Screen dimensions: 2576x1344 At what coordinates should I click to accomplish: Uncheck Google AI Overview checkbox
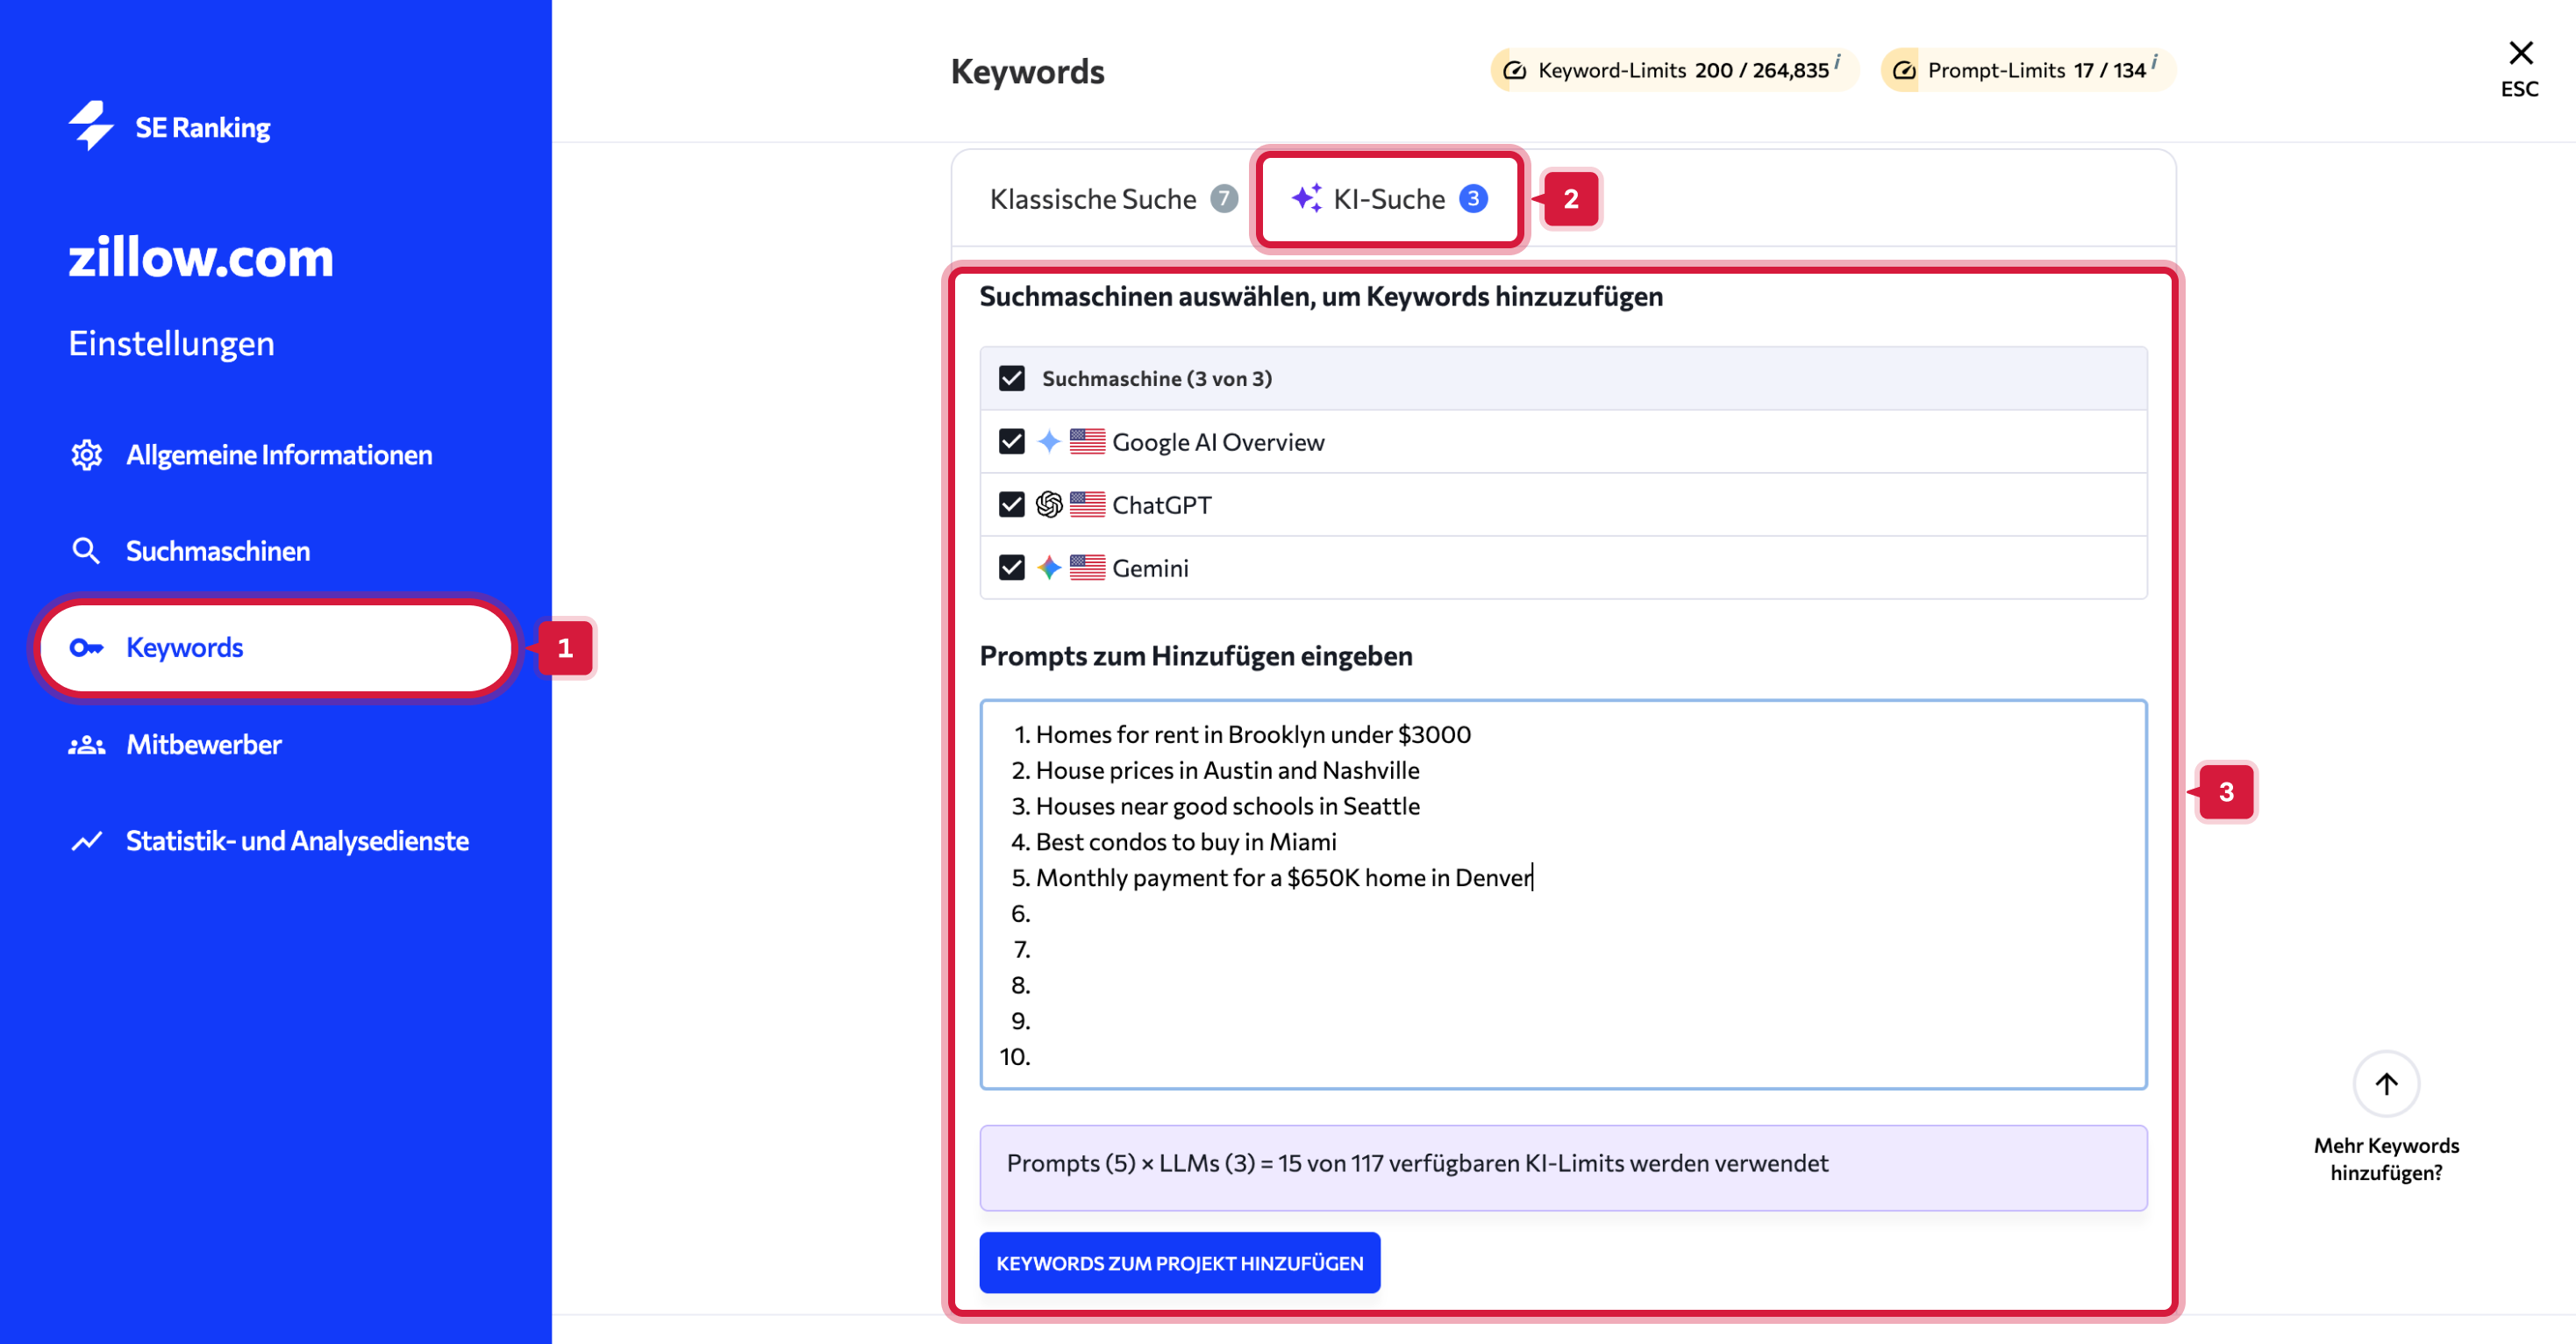(x=1011, y=442)
